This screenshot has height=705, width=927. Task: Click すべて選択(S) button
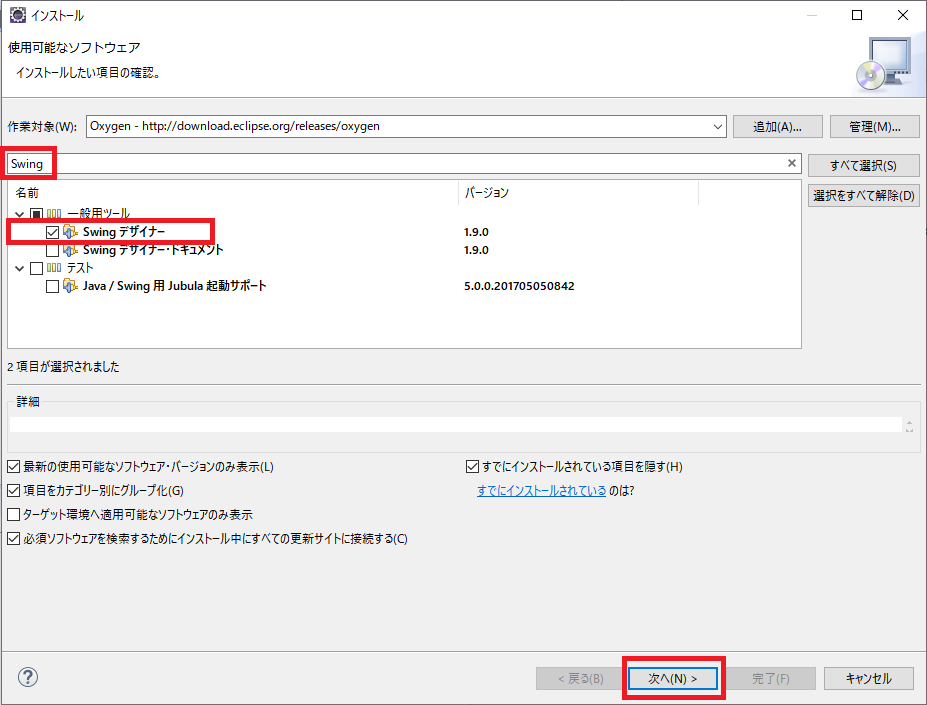coord(863,166)
